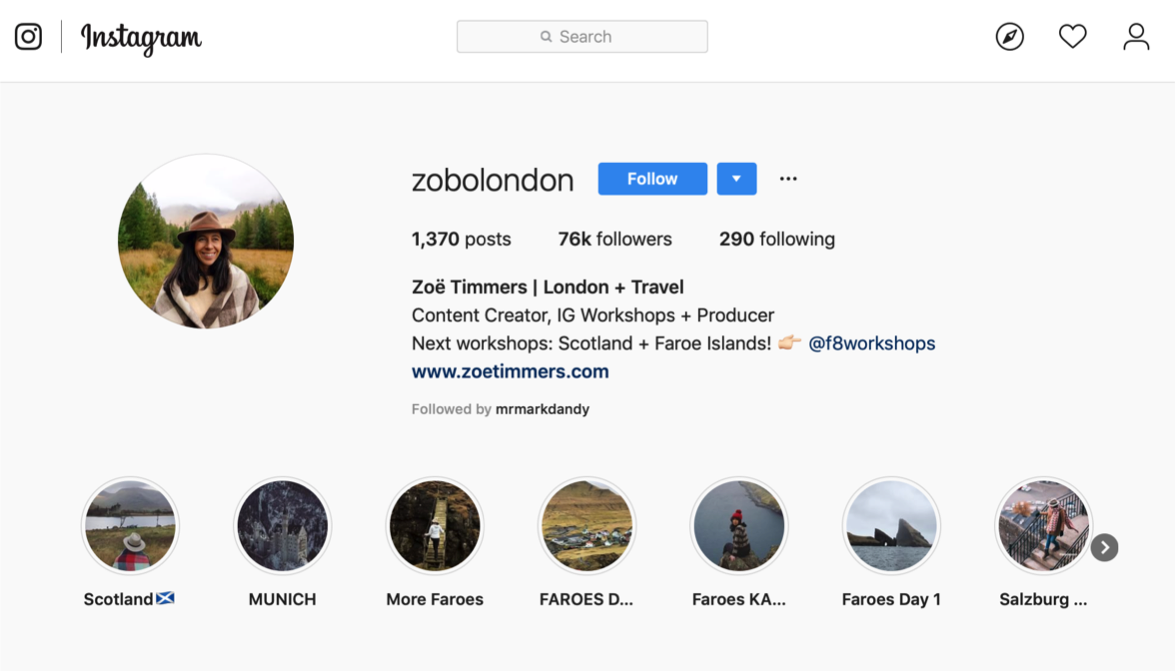Click into the Search input field
This screenshot has height=672, width=1175.
pos(582,37)
